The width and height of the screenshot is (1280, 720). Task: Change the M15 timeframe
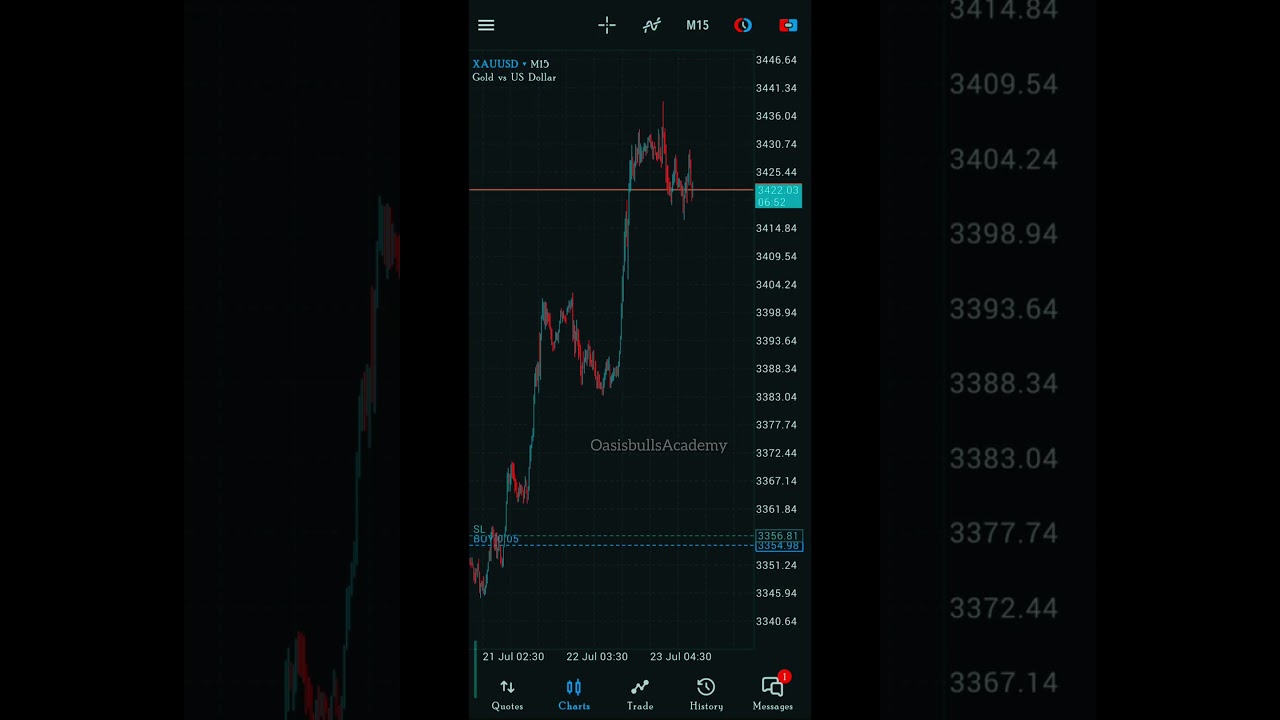(x=698, y=25)
